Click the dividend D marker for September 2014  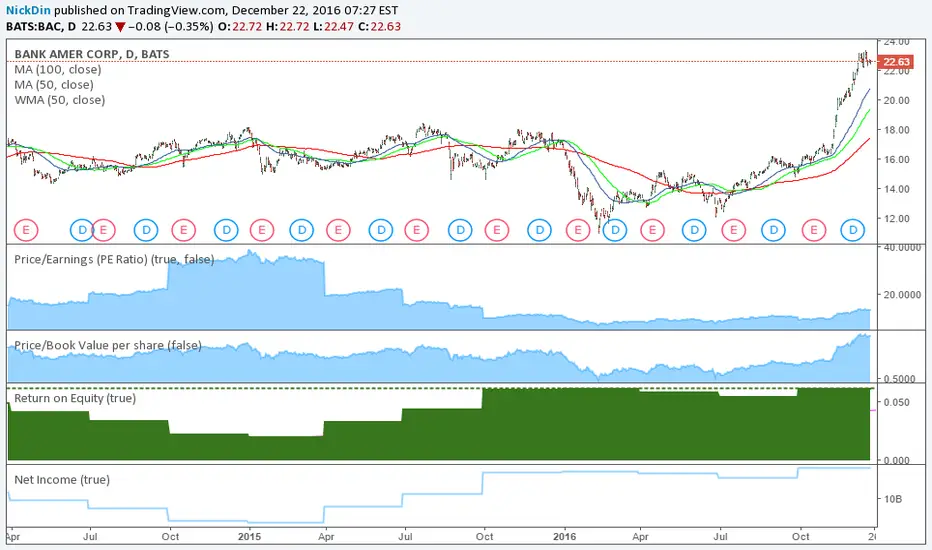[x=146, y=230]
